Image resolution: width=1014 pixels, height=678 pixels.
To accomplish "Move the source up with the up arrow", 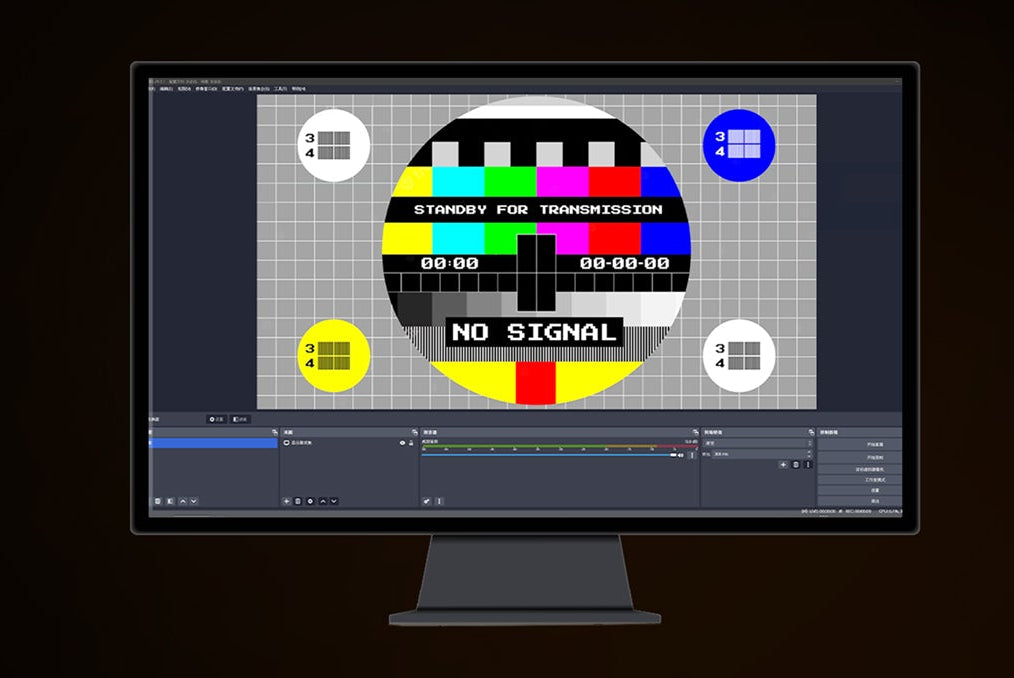I will click(x=322, y=501).
